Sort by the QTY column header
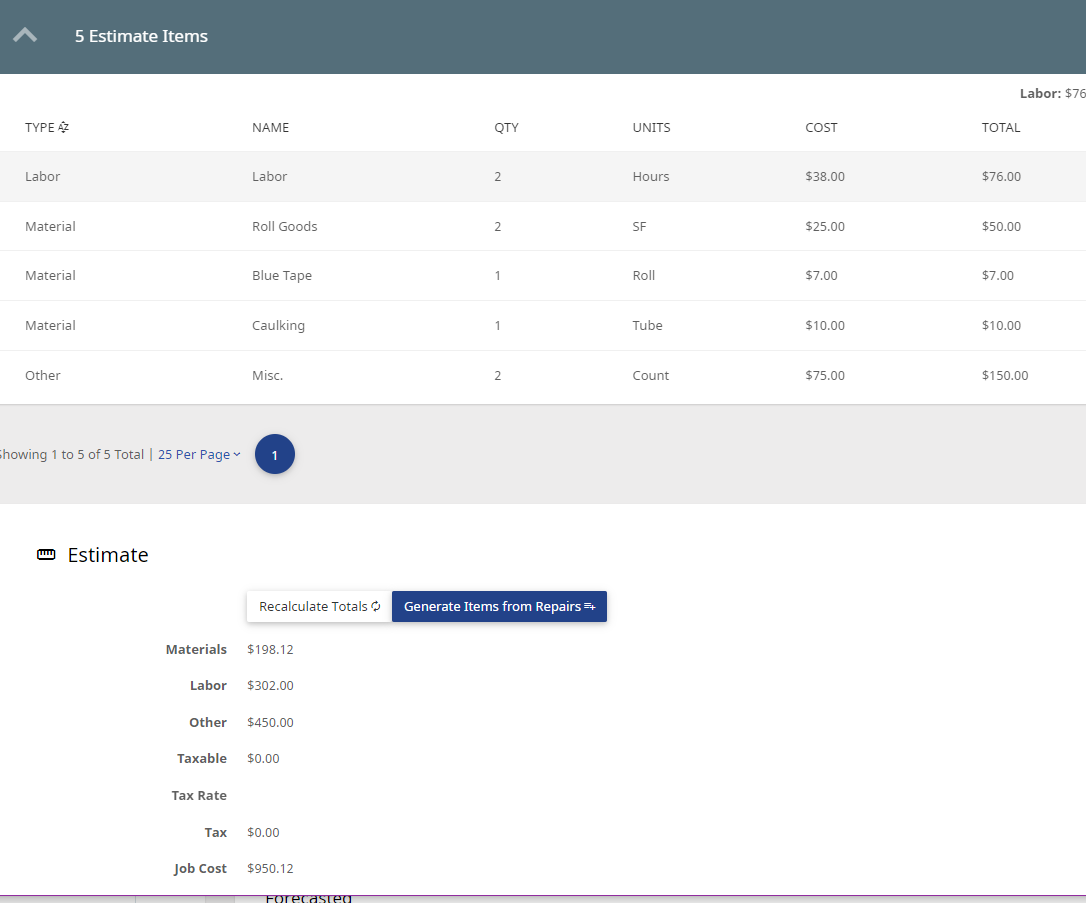 pos(506,127)
